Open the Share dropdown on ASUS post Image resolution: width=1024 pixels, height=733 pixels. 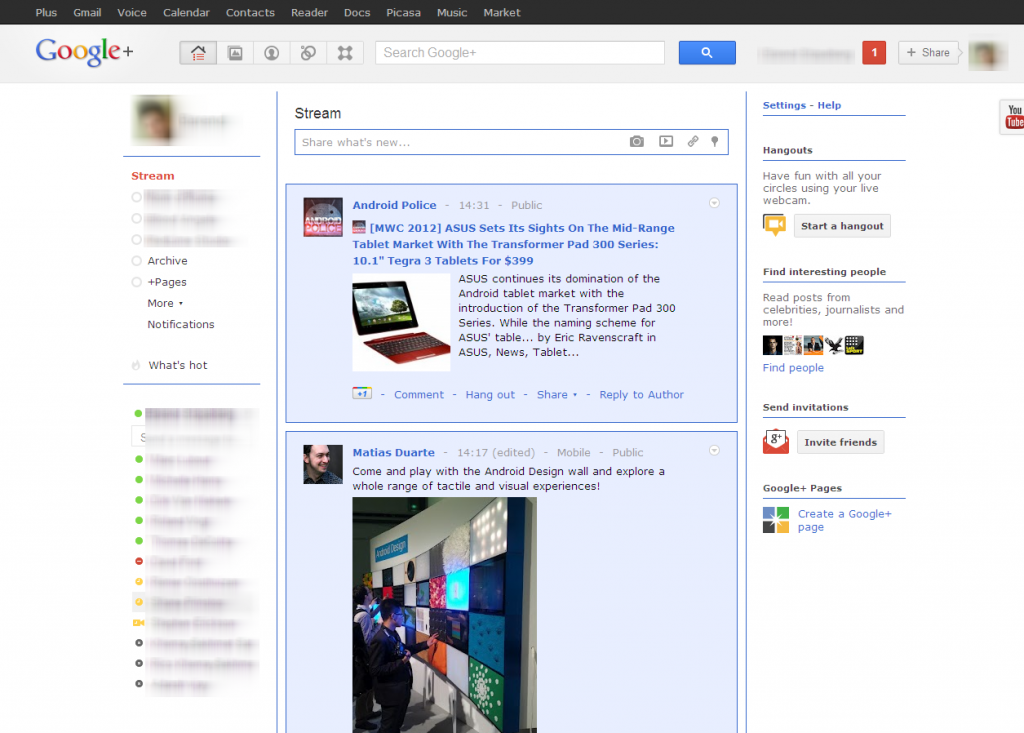[x=557, y=395]
